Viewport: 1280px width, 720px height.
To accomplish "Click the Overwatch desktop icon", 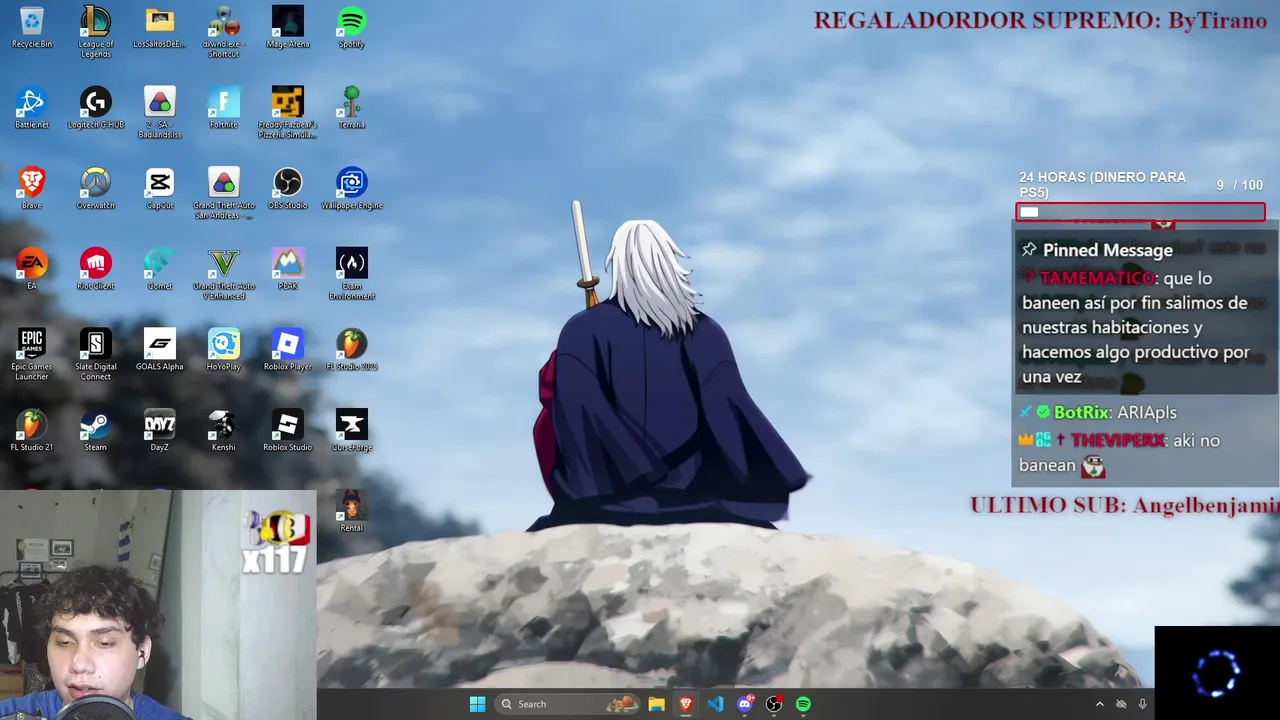I will tap(96, 189).
